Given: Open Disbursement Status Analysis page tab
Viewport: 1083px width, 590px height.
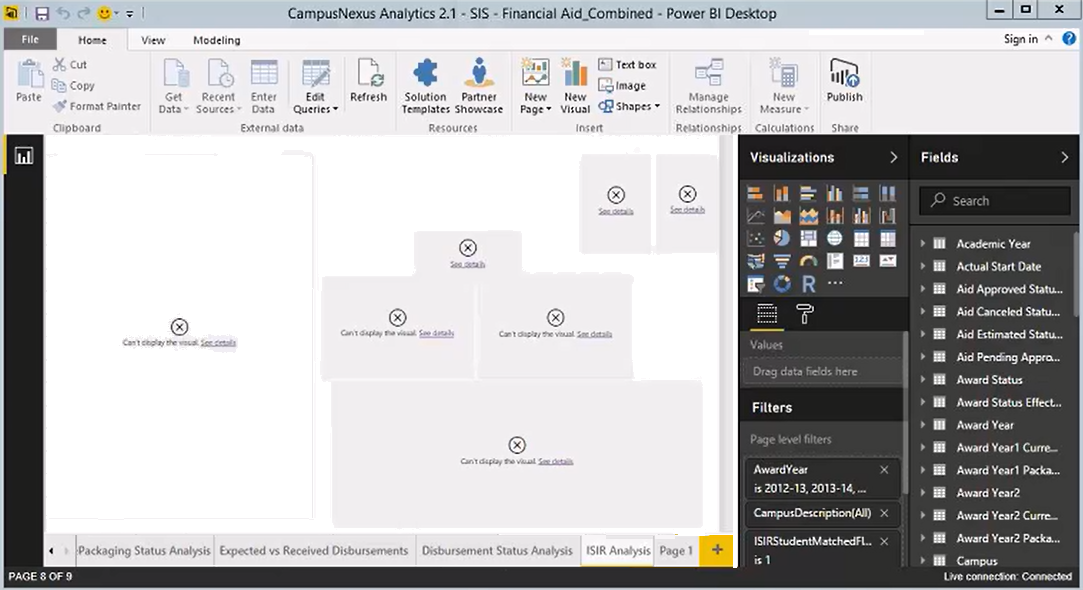Looking at the screenshot, I should [x=497, y=551].
